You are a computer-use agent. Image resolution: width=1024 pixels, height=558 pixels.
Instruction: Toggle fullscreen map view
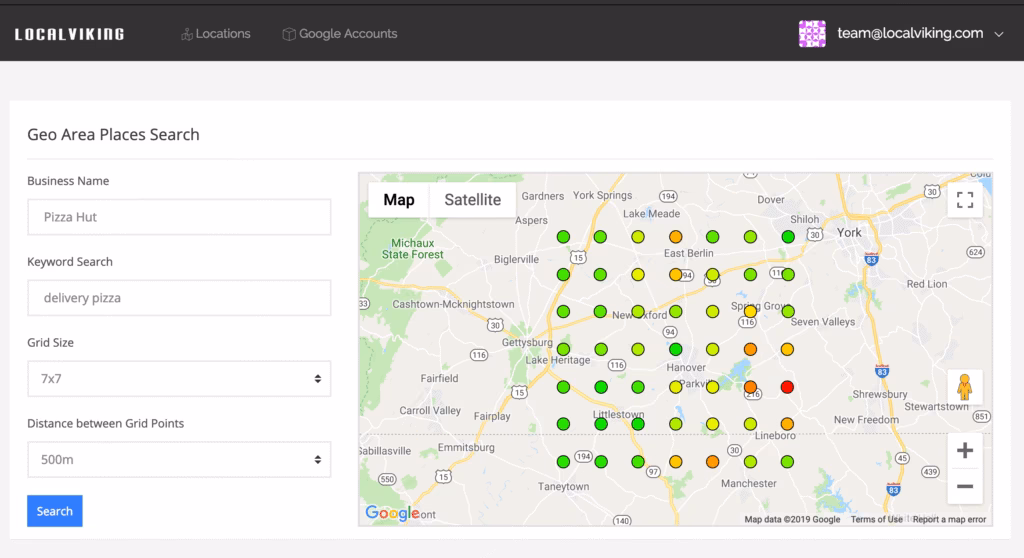pos(965,200)
